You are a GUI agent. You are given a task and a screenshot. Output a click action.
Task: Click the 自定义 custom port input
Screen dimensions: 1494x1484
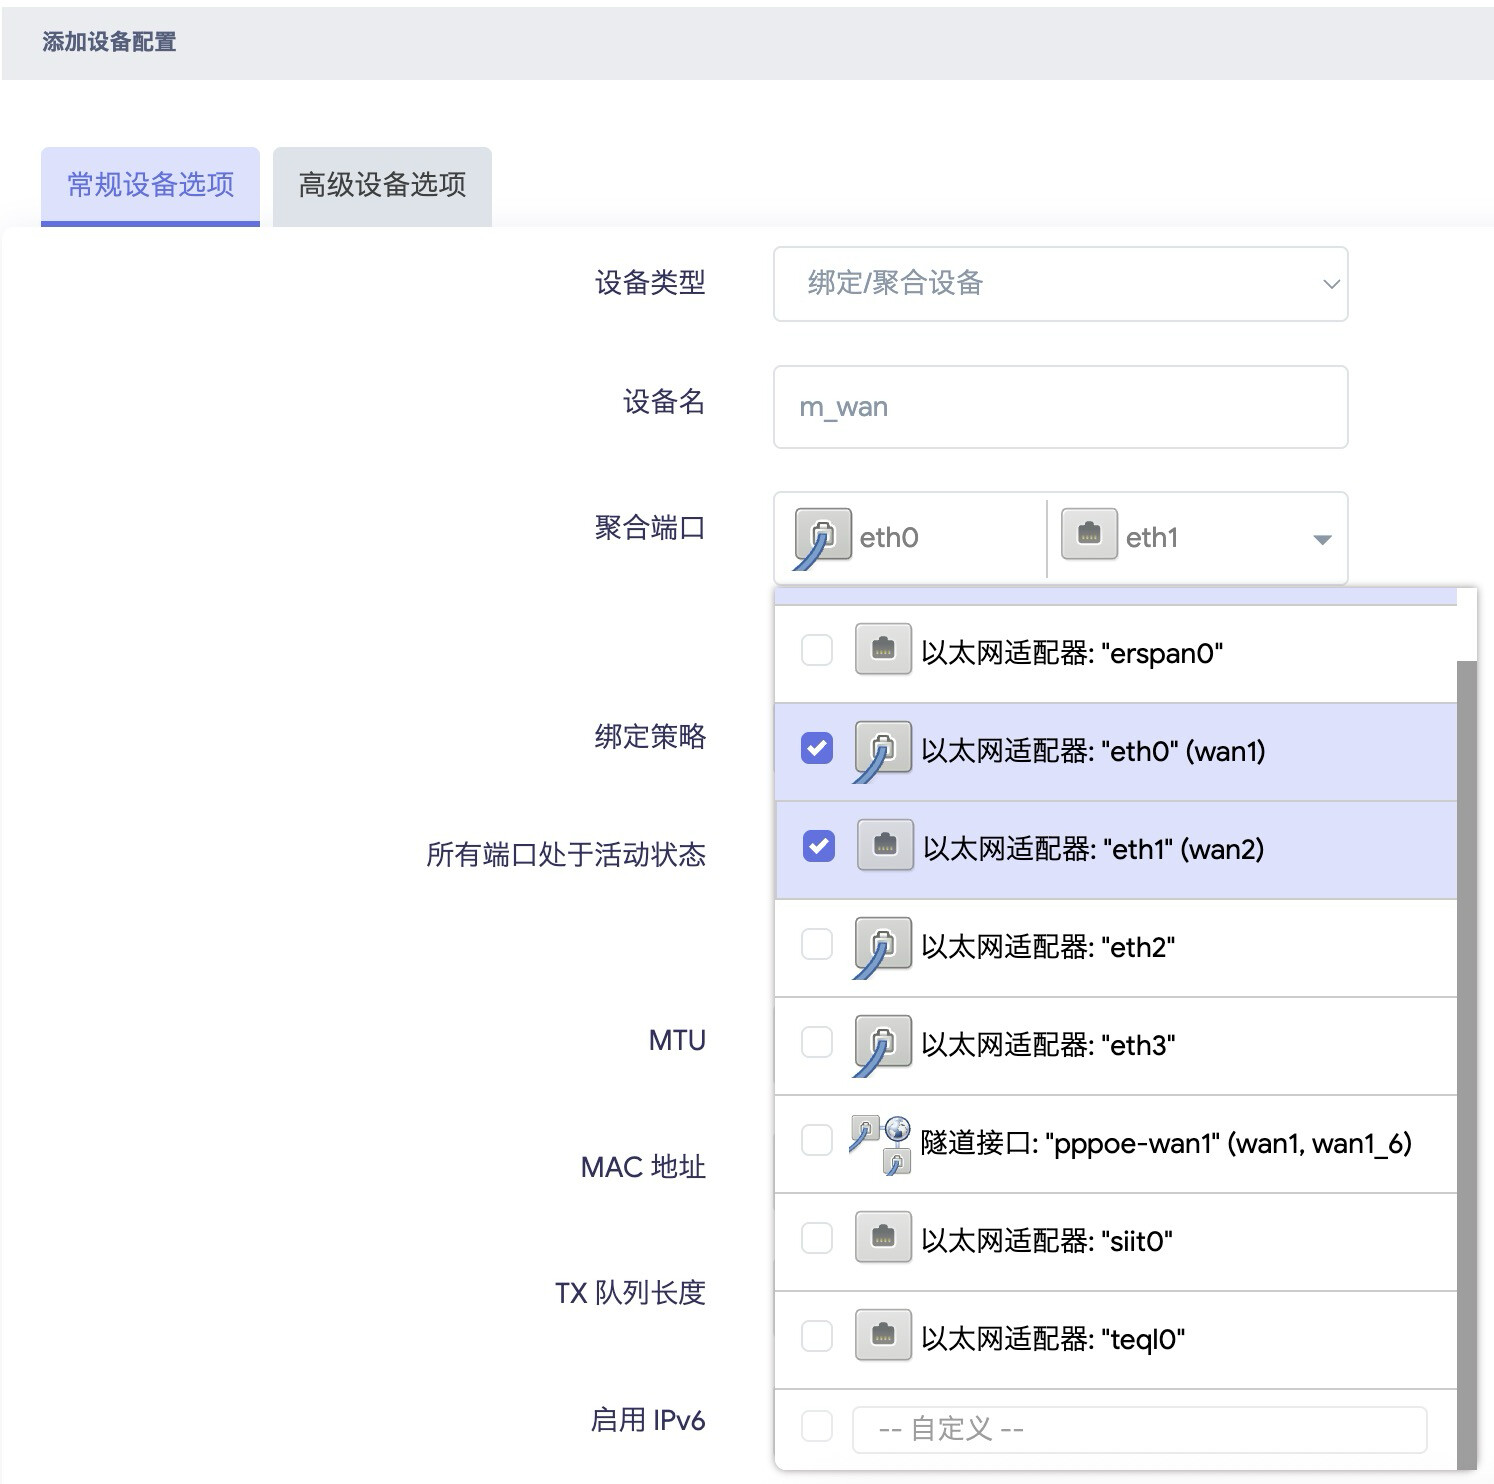pos(1138,1429)
